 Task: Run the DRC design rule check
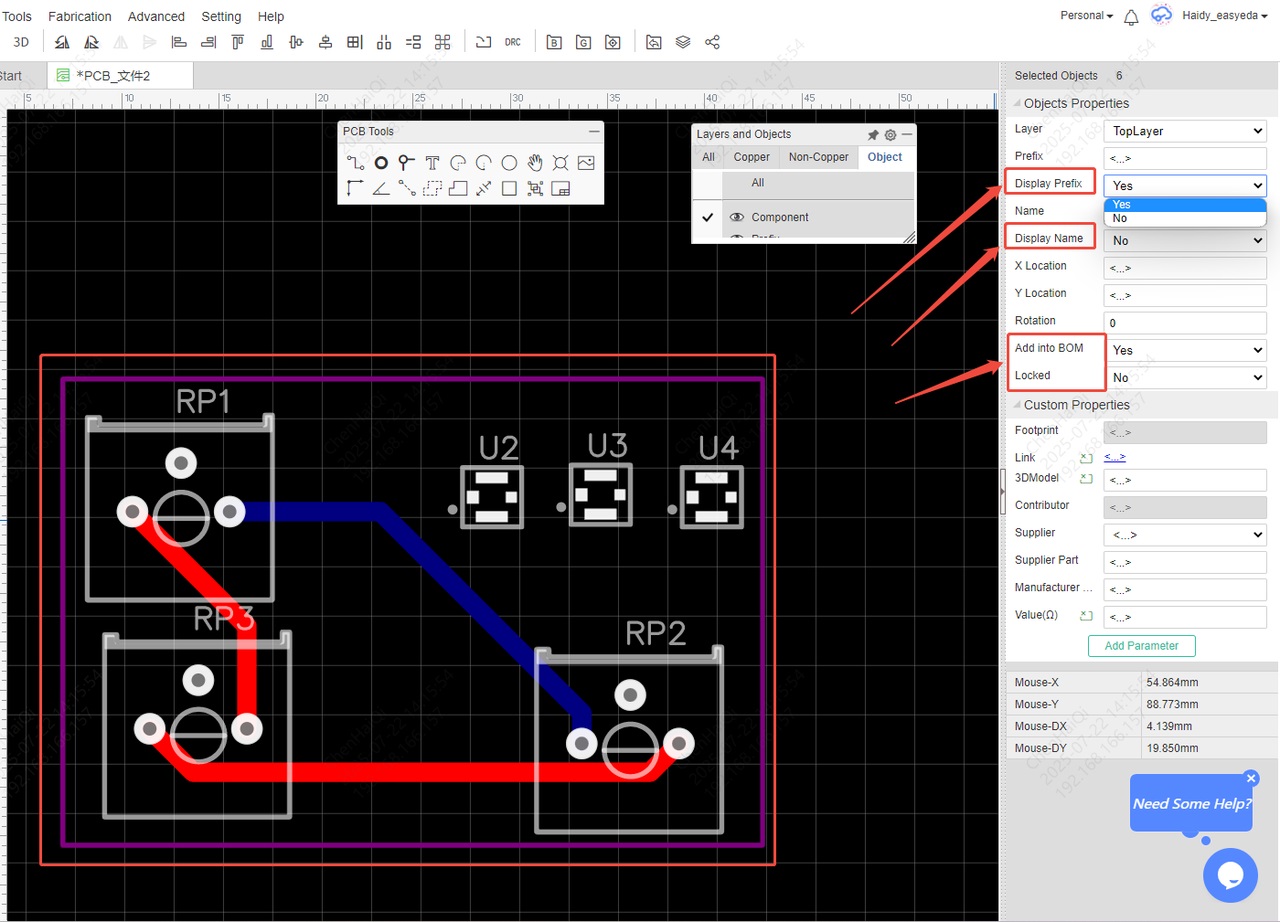[513, 41]
